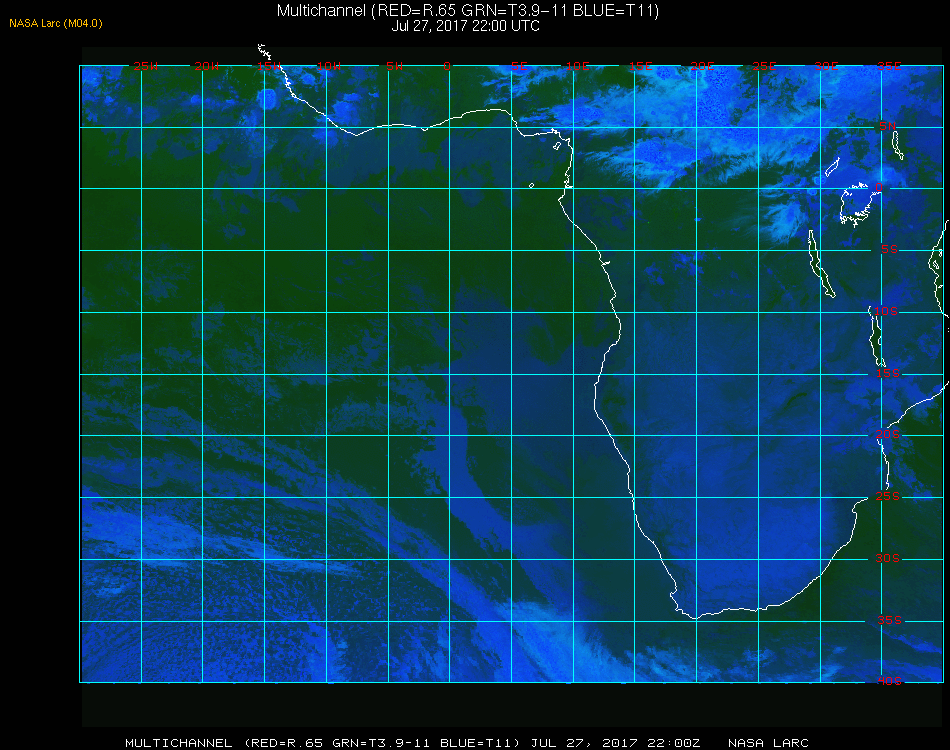
Task: Click the 30S latitude label
Action: tap(888, 558)
